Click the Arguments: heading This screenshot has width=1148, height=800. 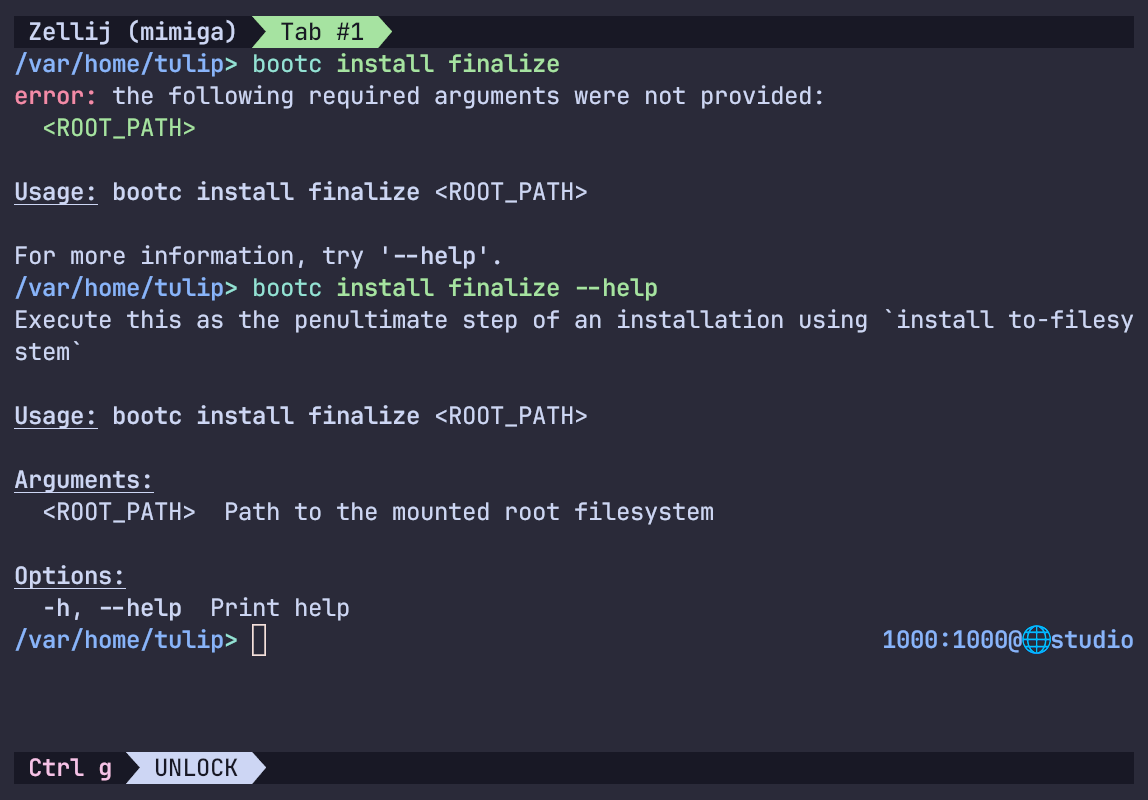point(83,480)
